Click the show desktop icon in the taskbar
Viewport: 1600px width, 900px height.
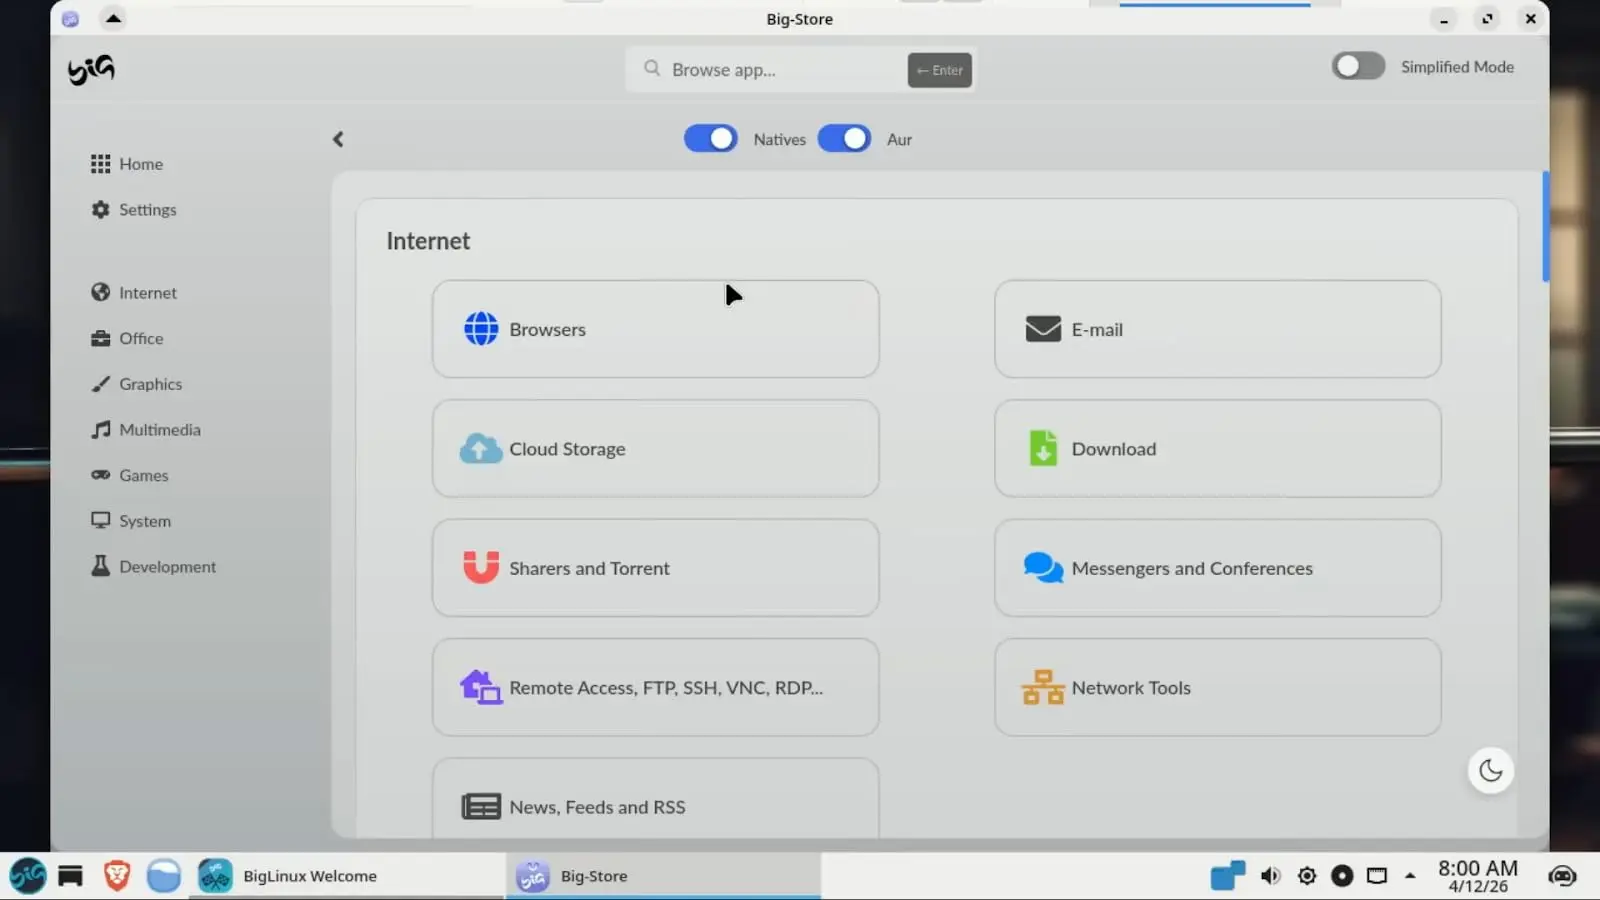tap(70, 876)
